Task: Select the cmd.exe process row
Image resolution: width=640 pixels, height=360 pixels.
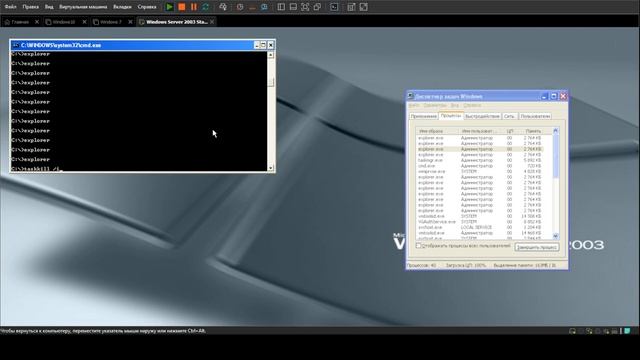Action: (x=480, y=166)
